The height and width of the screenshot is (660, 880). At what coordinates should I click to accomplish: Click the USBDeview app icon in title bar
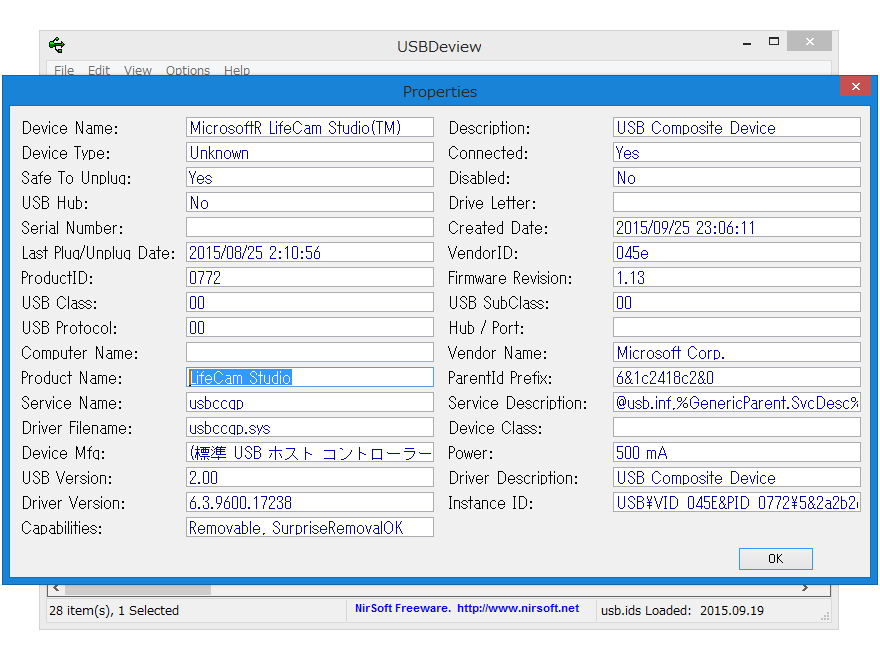[57, 45]
